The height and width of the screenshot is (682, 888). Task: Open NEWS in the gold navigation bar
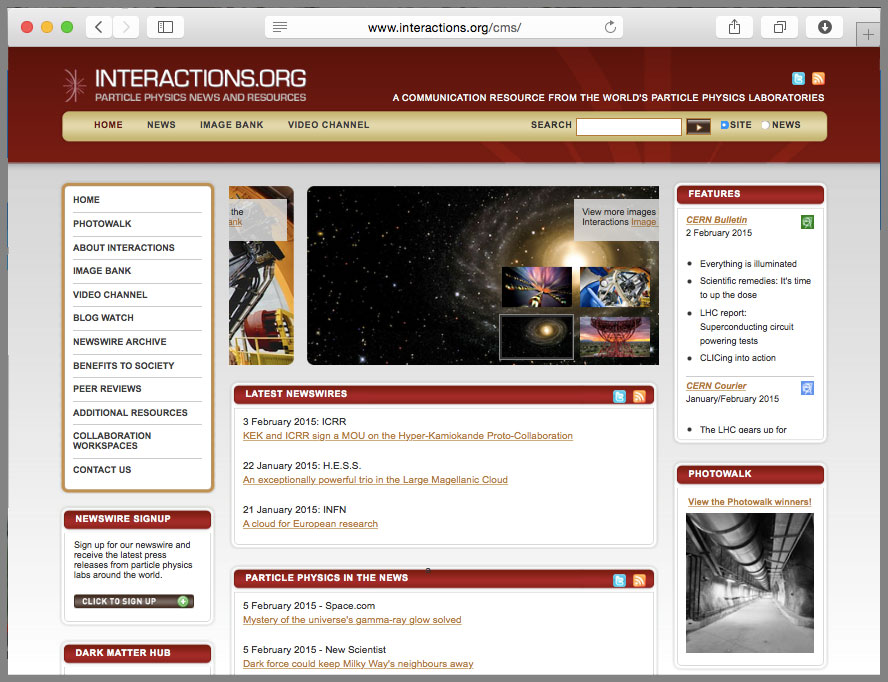coord(161,125)
